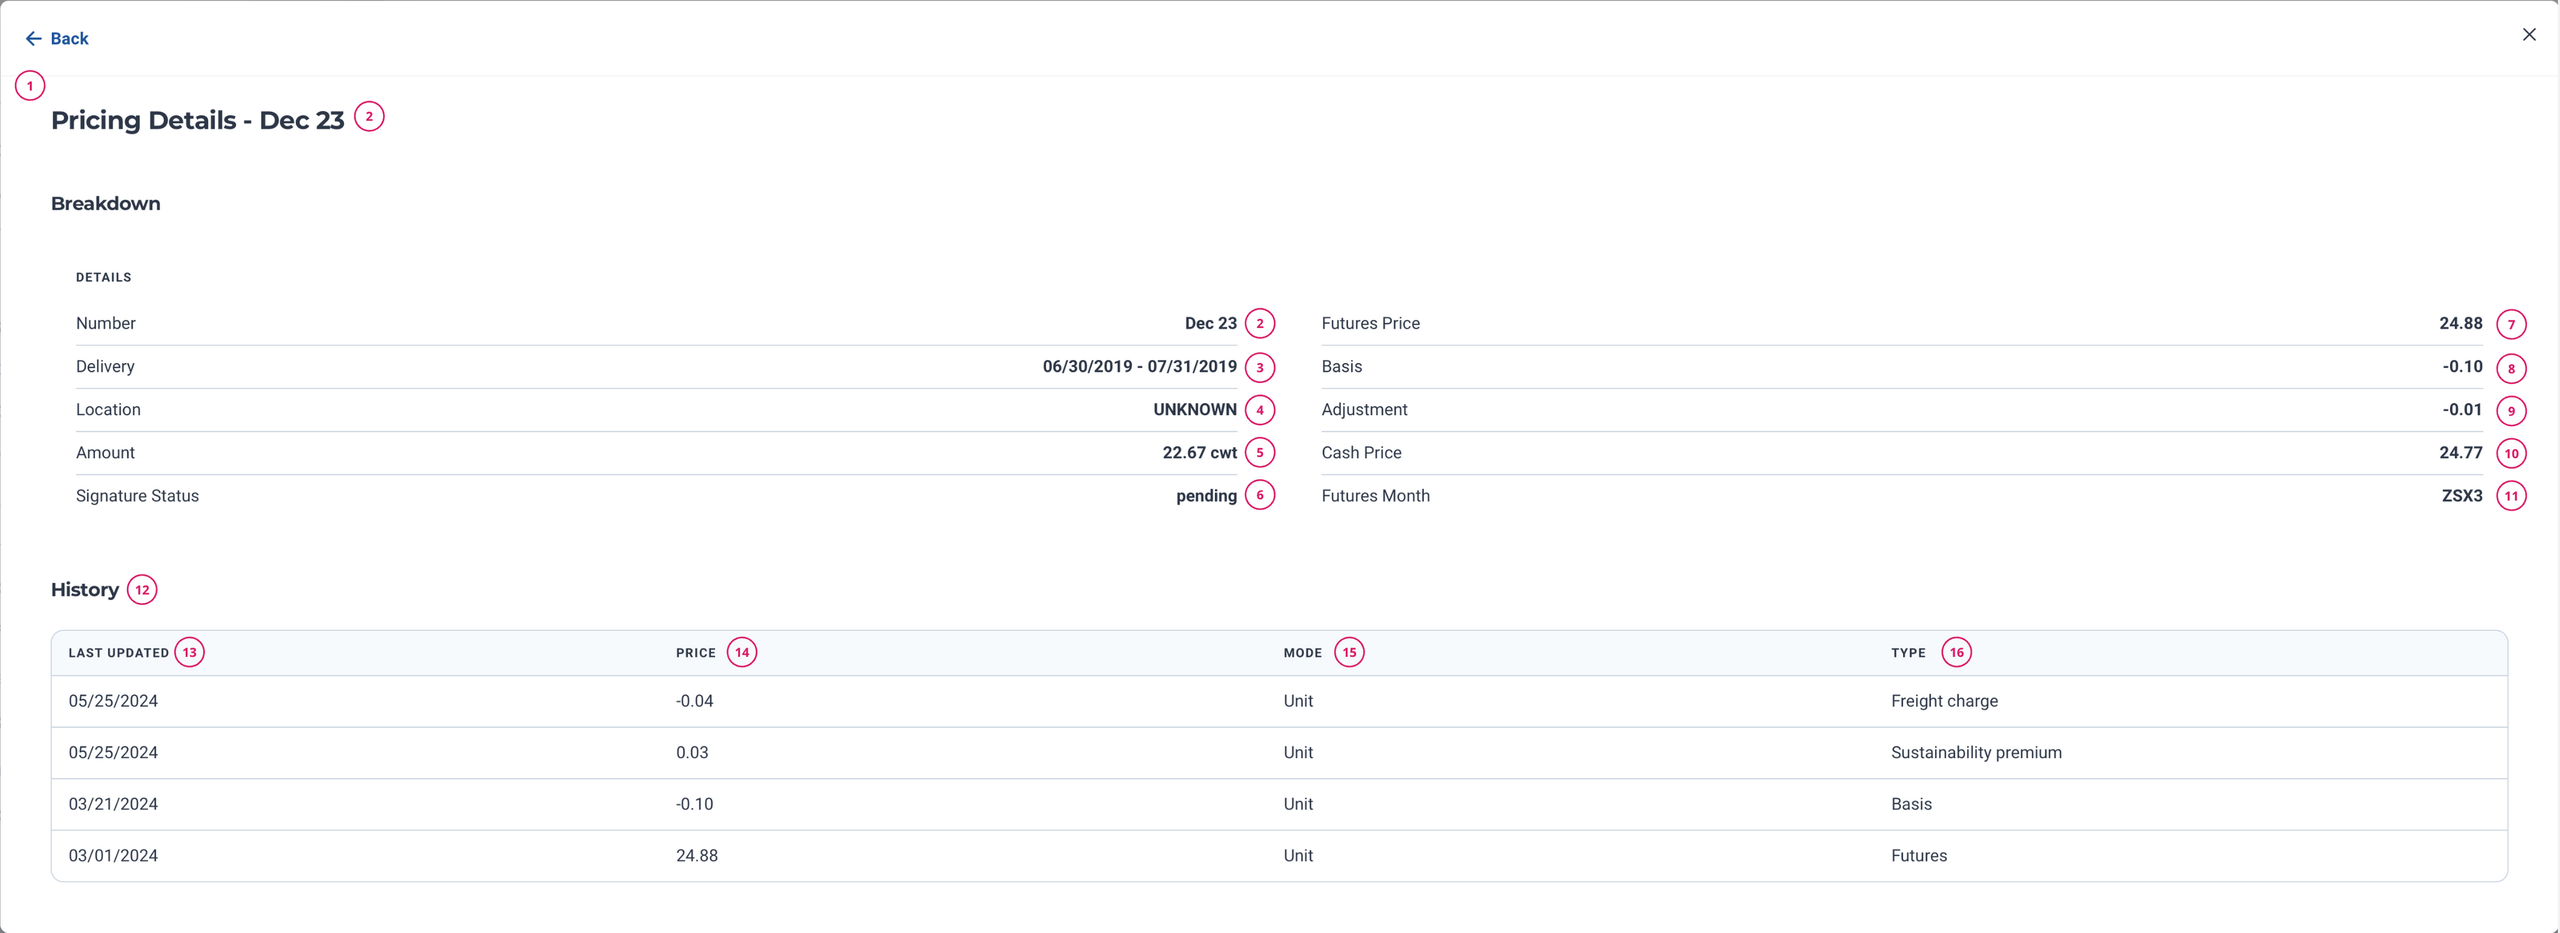
Task: Click the pending Signature Status value
Action: tap(1204, 495)
